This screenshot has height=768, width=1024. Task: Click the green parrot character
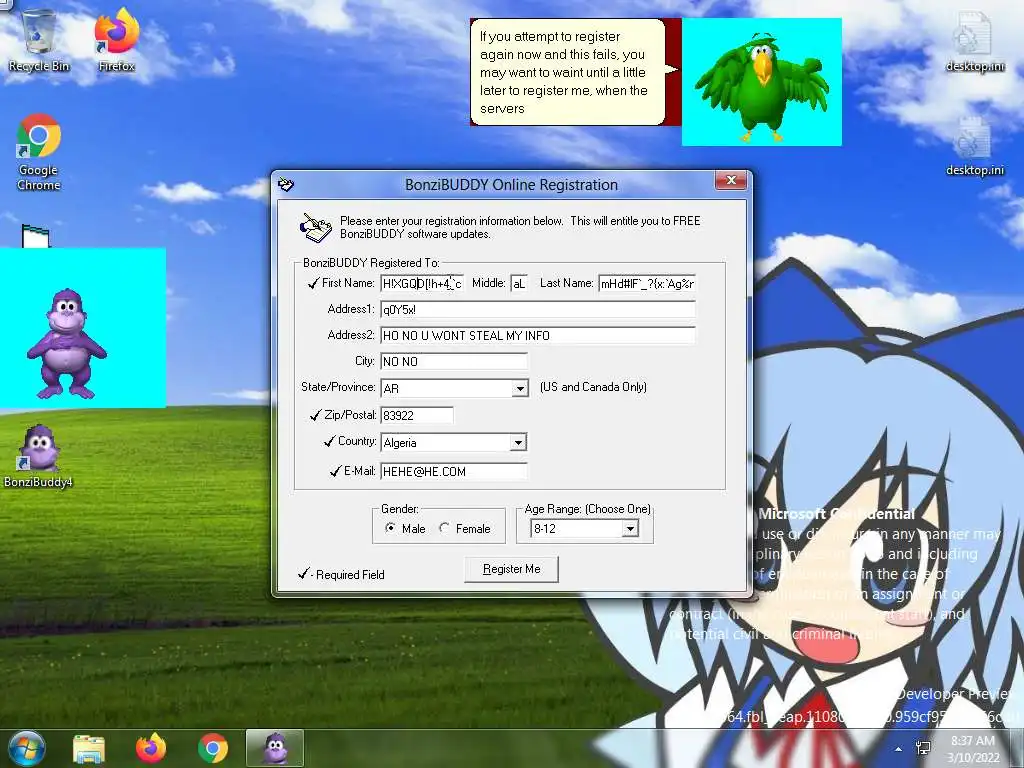point(761,86)
